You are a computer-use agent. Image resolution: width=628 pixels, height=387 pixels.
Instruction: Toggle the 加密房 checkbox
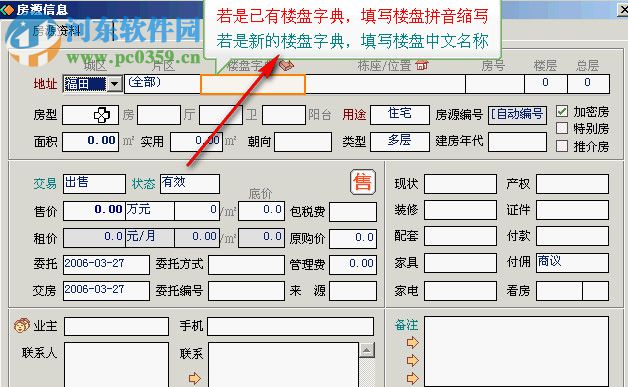[x=562, y=111]
